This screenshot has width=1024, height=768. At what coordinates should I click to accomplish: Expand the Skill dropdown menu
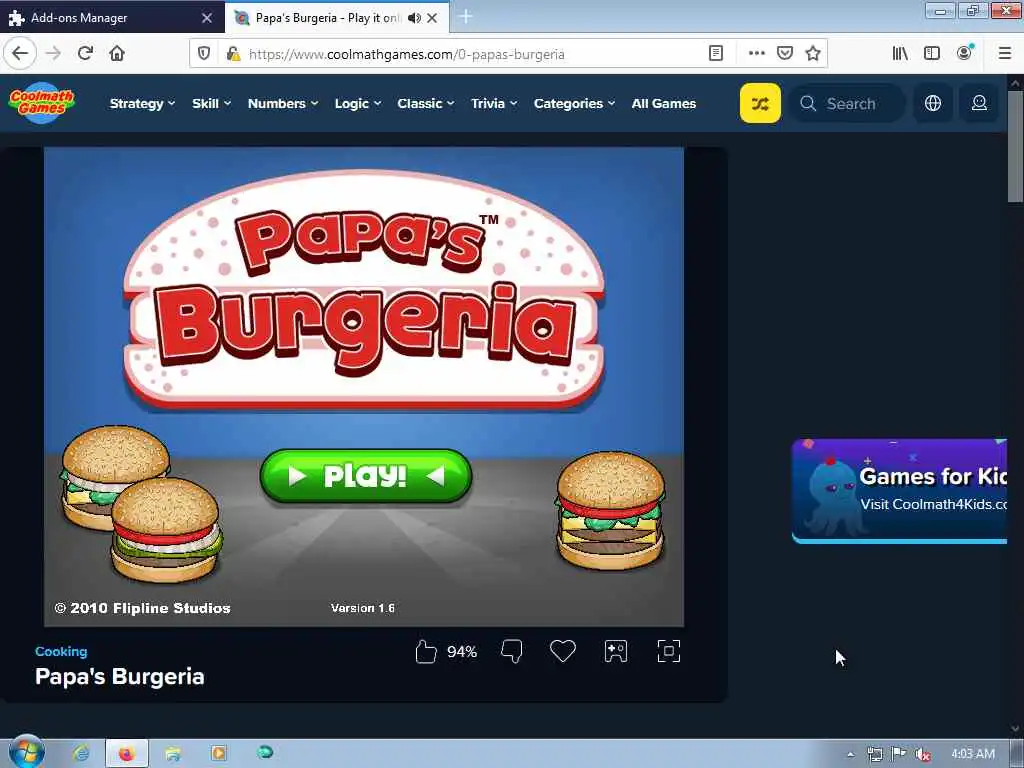point(212,103)
